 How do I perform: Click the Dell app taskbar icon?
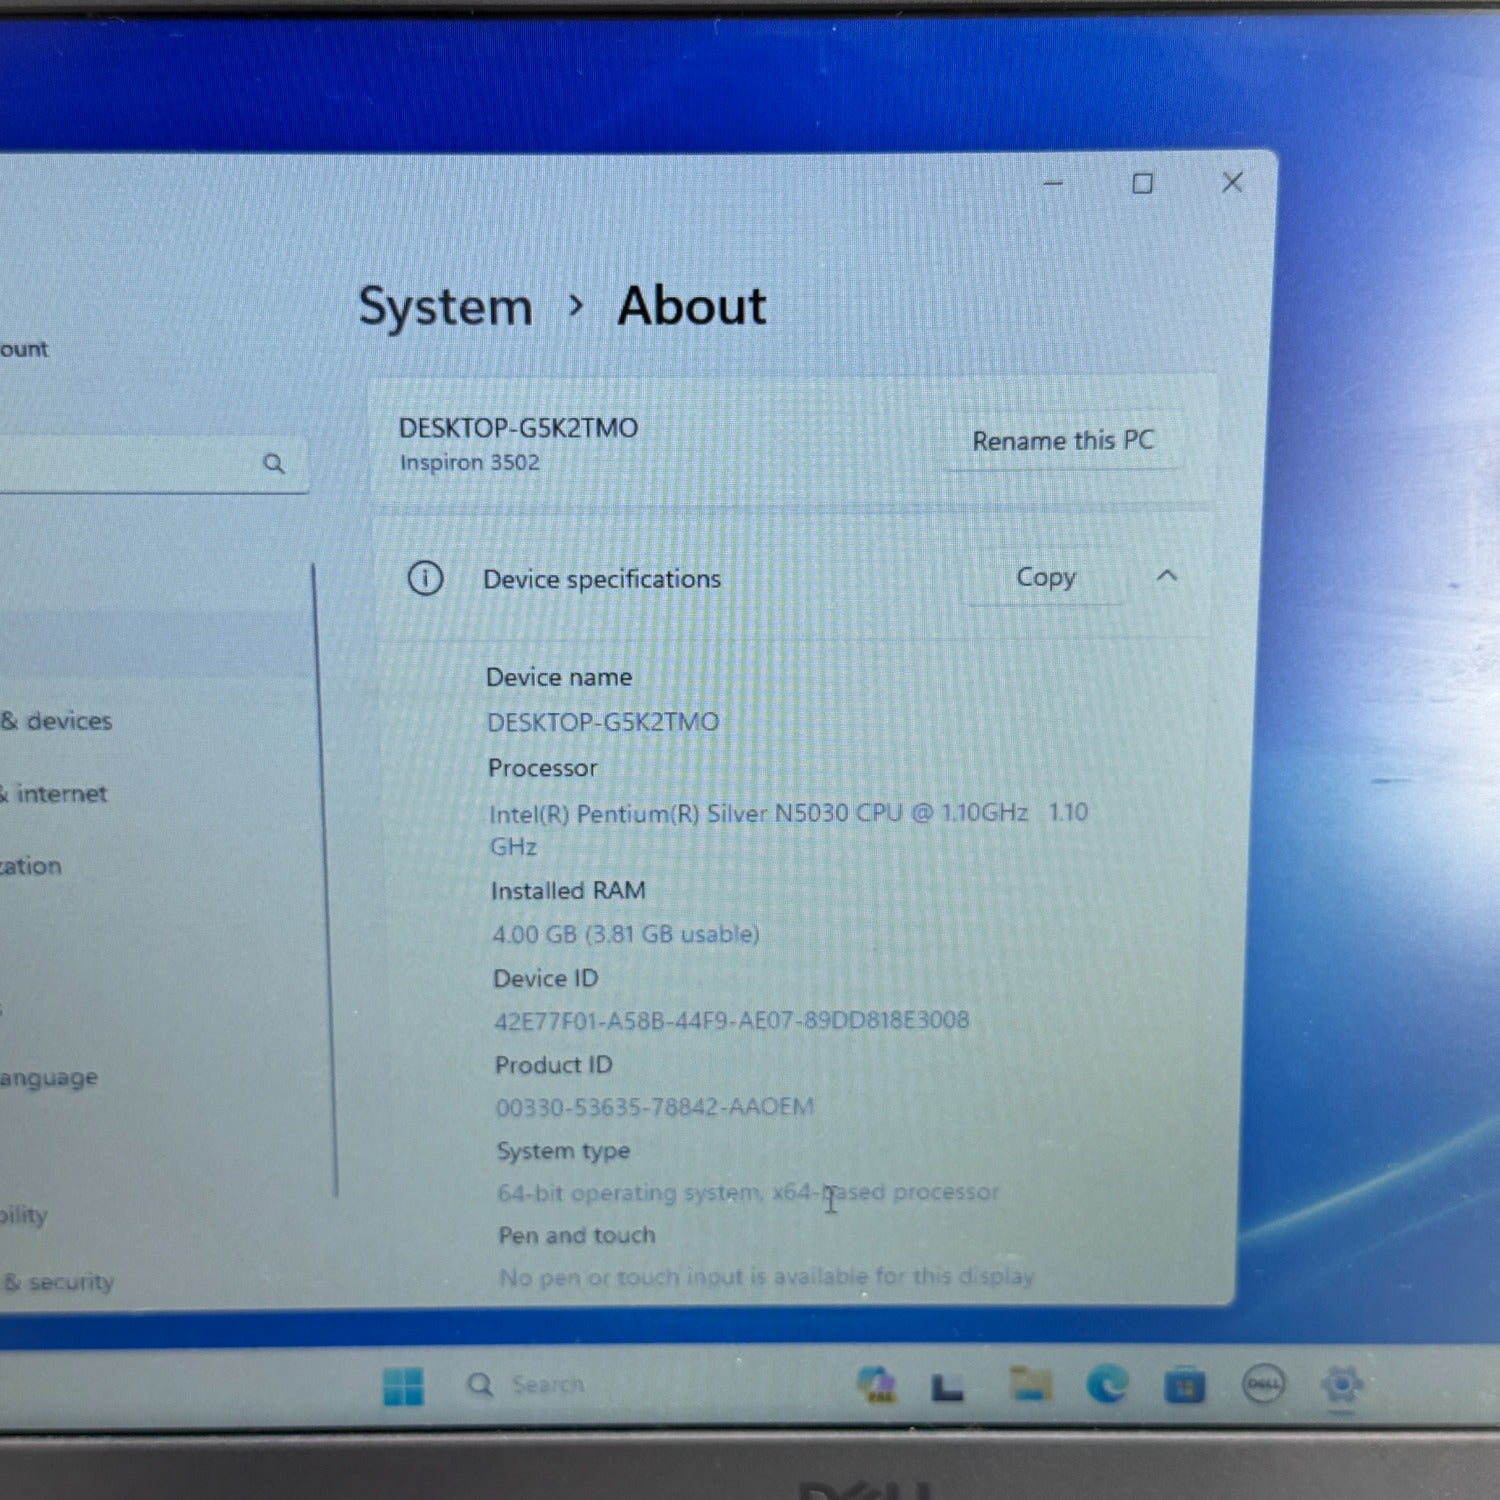click(1263, 1385)
